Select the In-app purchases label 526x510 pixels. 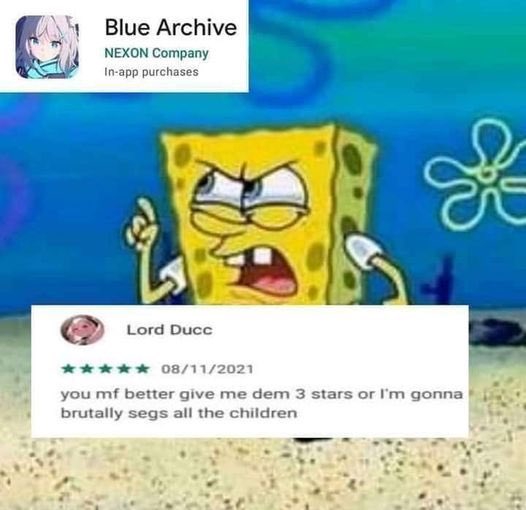pos(151,72)
